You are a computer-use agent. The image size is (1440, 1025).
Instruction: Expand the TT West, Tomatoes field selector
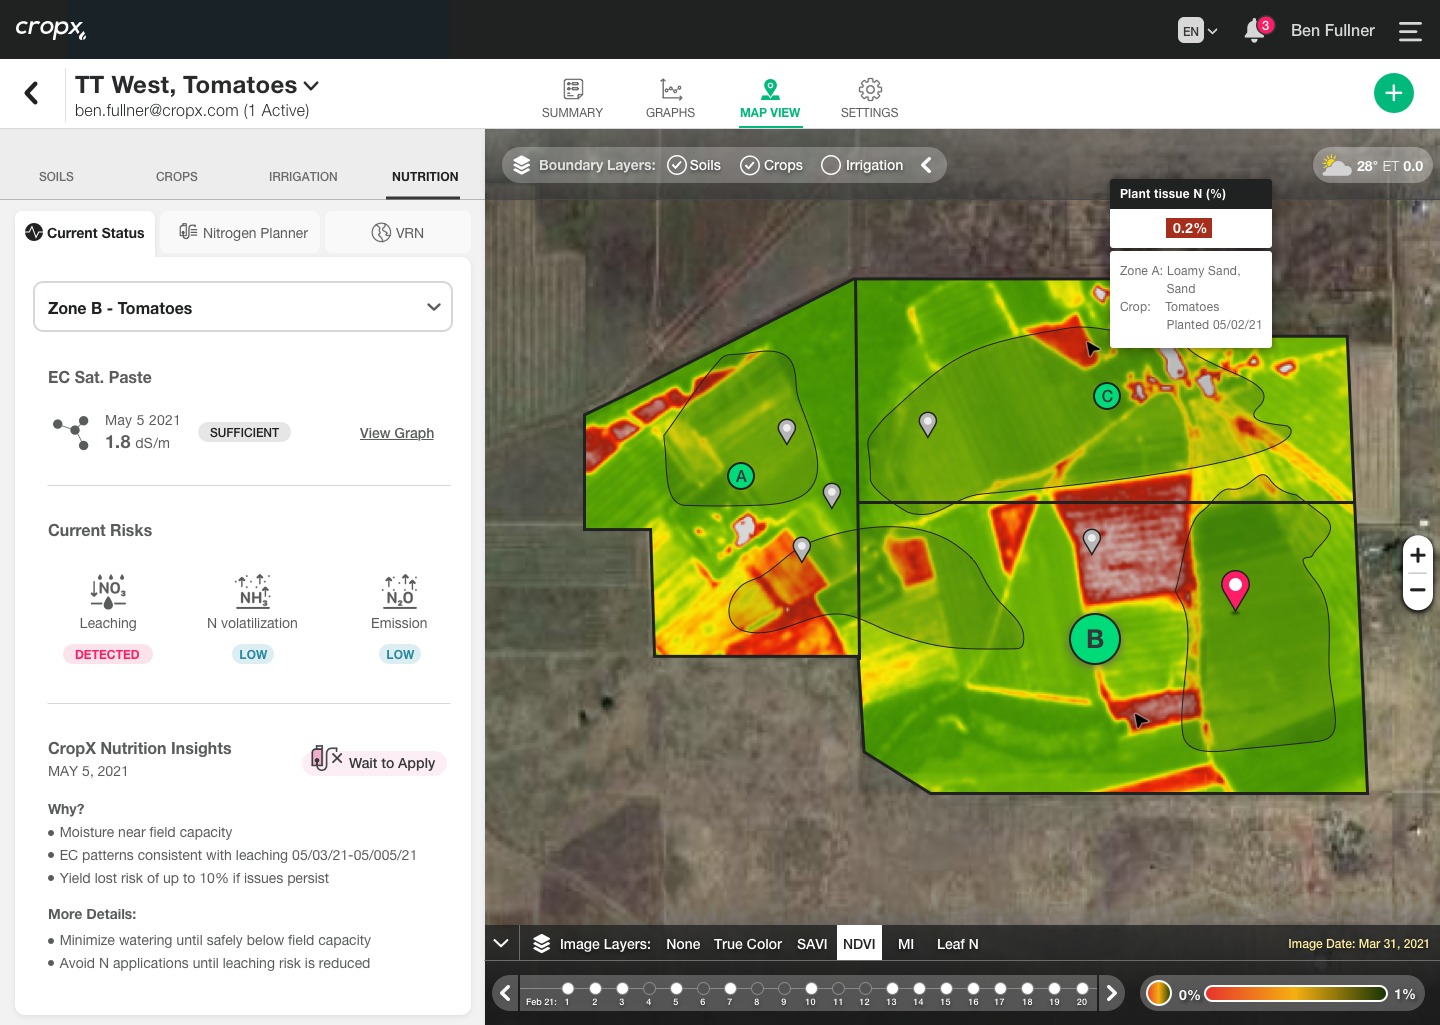(x=197, y=85)
